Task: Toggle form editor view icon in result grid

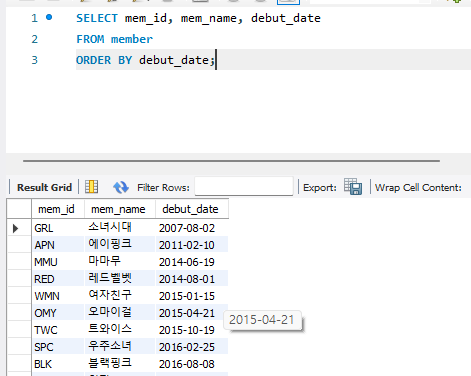Action: [91, 187]
